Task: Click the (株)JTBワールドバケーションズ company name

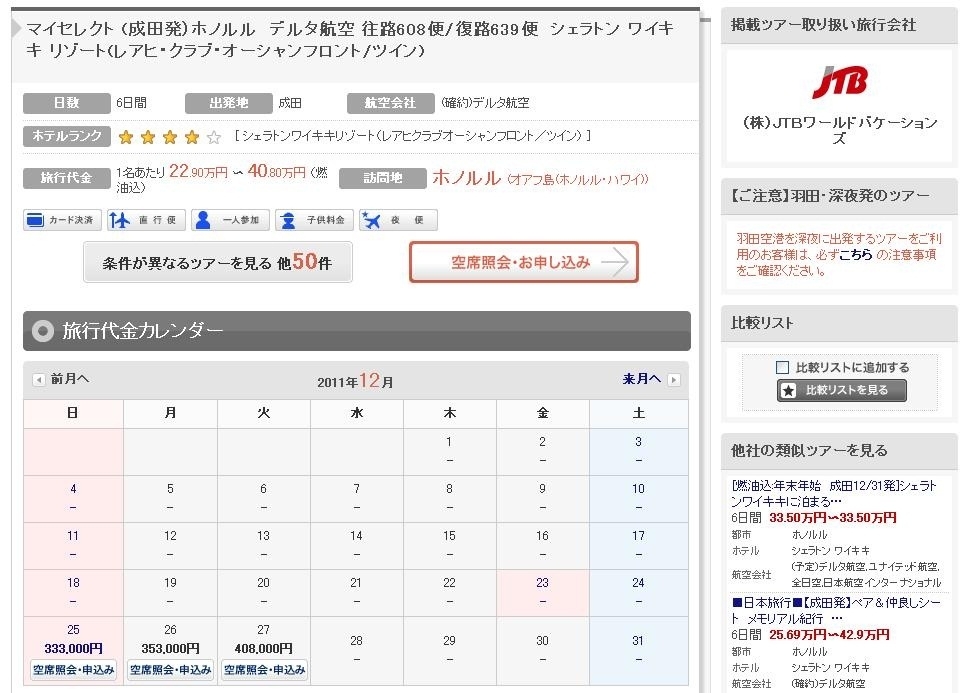Action: pos(839,130)
